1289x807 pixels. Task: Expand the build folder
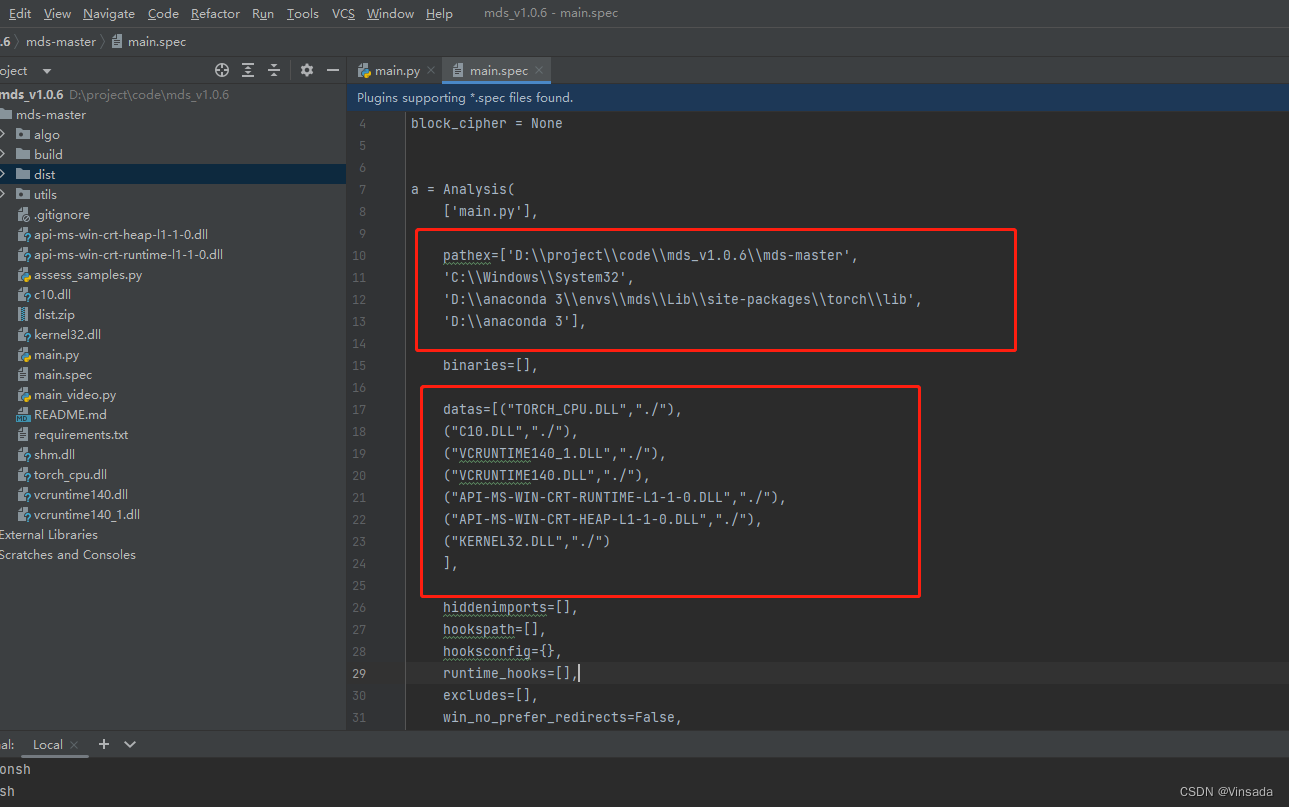(3, 154)
